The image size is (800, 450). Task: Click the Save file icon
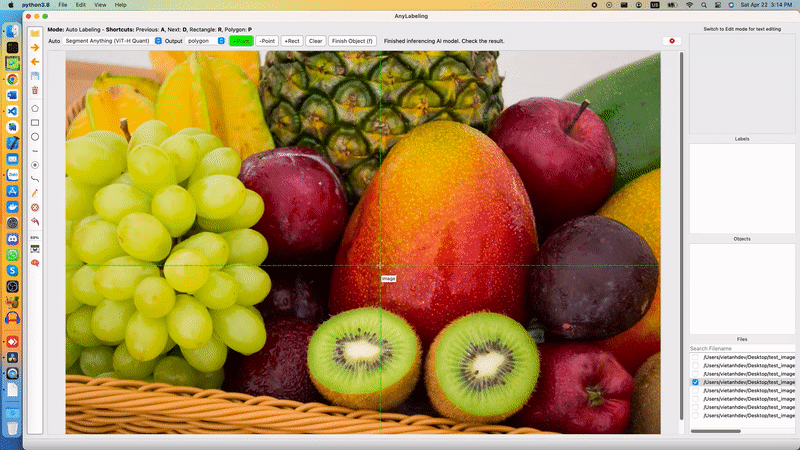coord(34,76)
